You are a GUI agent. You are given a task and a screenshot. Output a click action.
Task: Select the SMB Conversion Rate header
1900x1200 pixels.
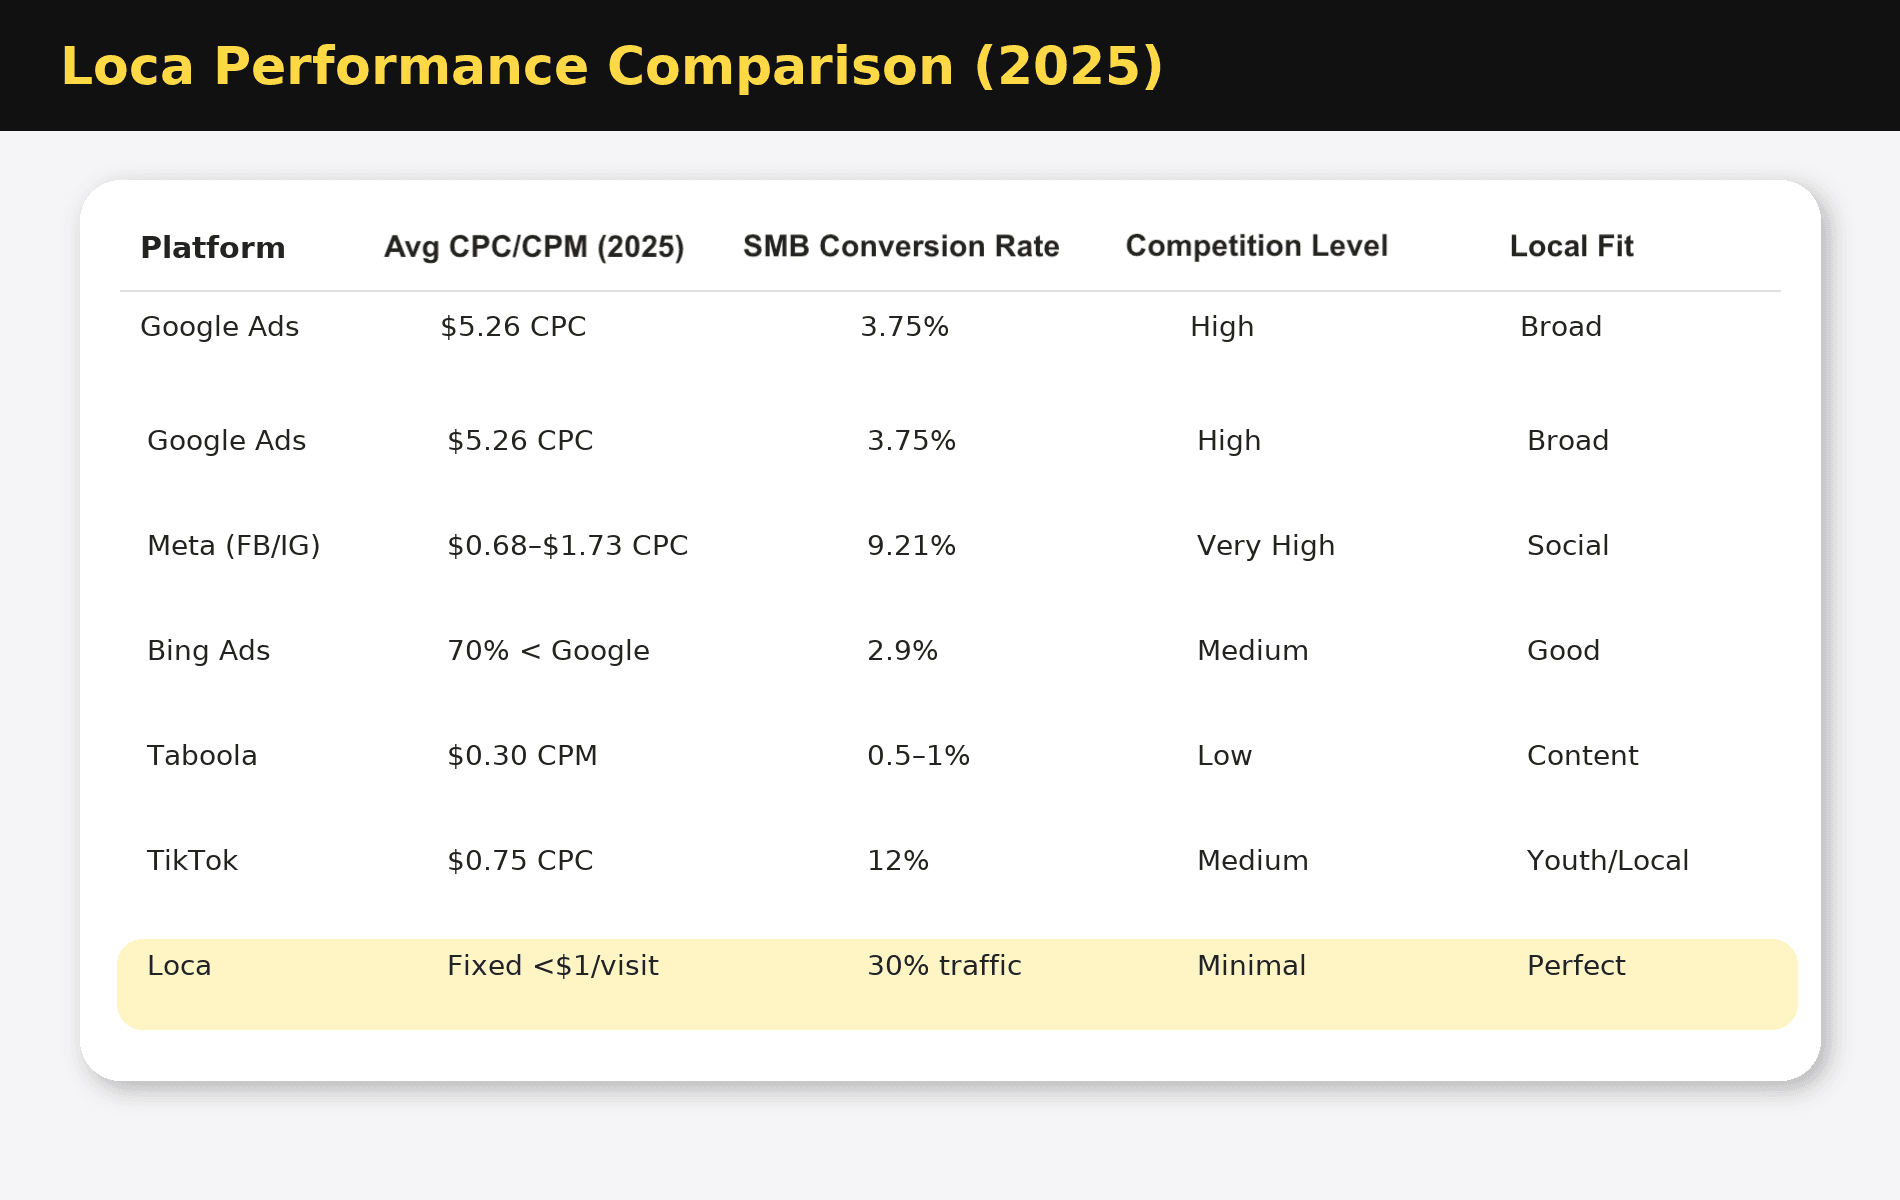[901, 247]
